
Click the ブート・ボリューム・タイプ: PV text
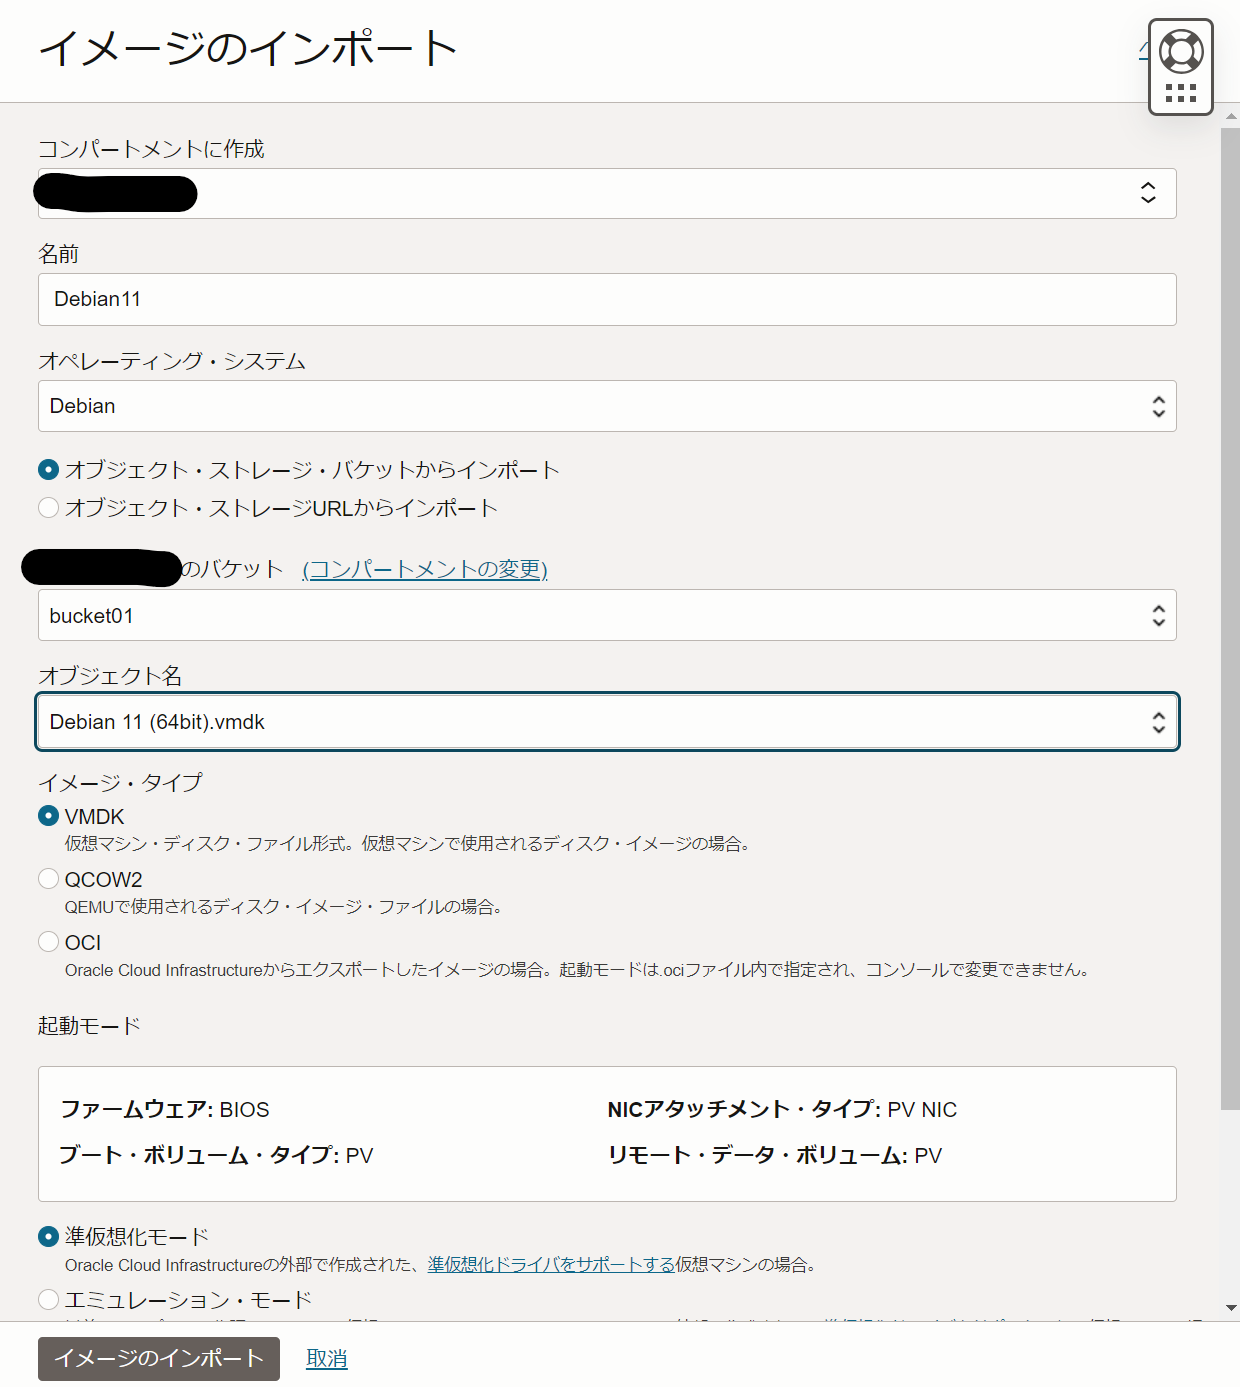tap(216, 1156)
